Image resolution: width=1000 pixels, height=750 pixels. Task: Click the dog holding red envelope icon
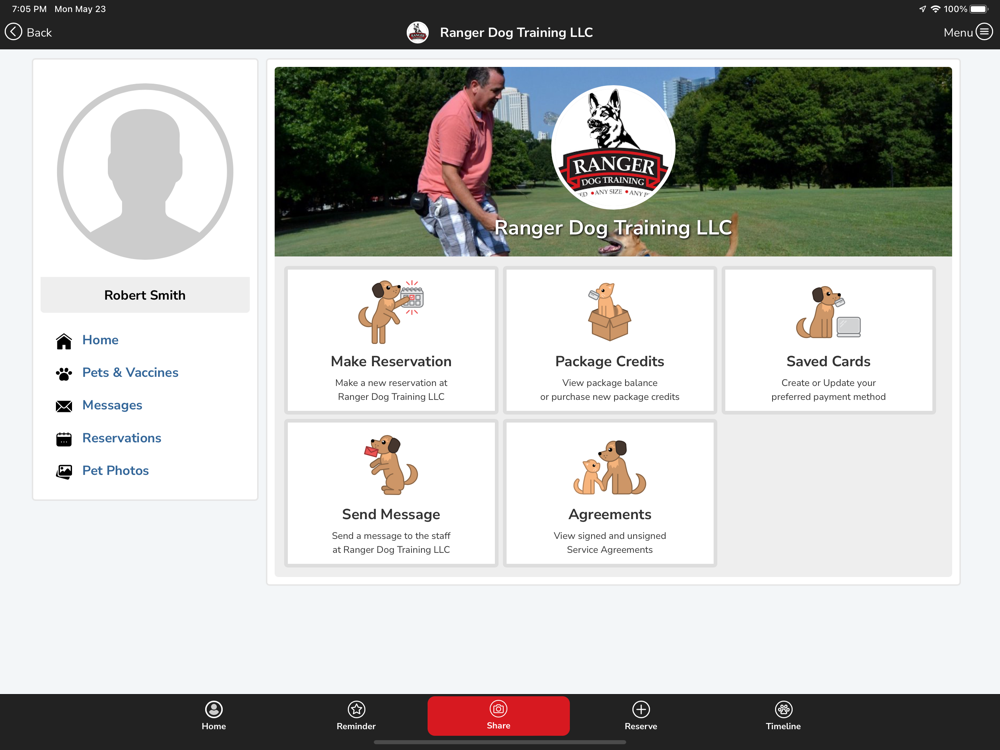391,465
